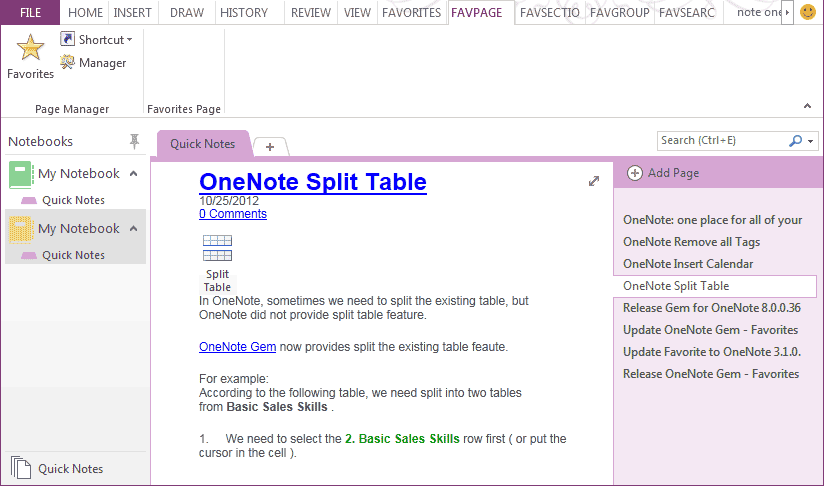The image size is (824, 486).
Task: Select the Quick Notes section tab
Action: [x=202, y=143]
